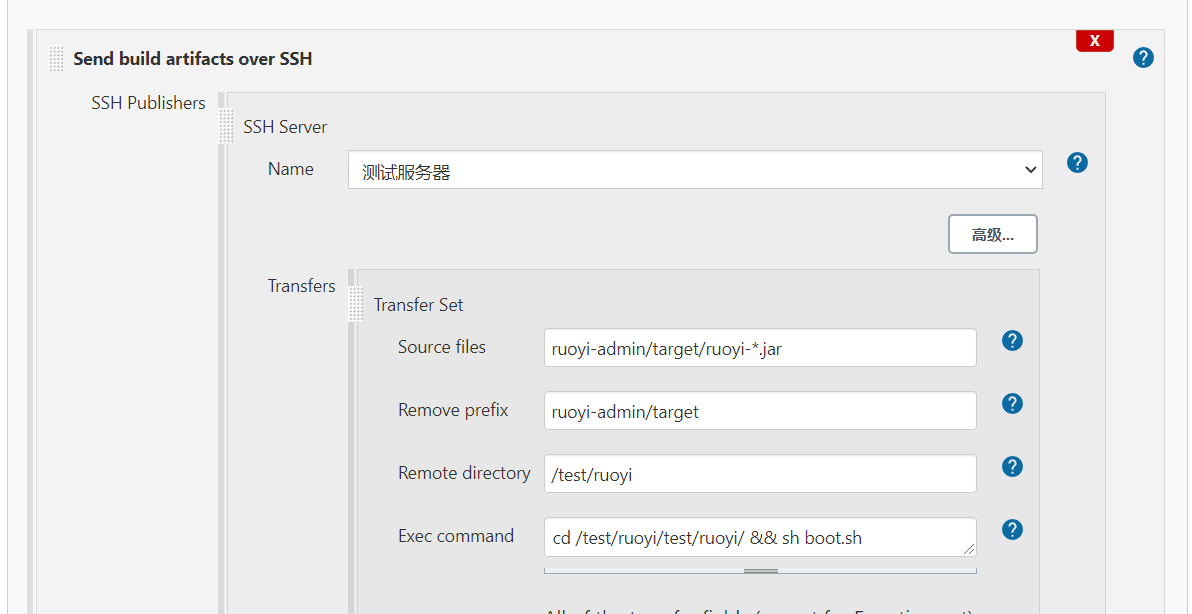The height and width of the screenshot is (614, 1192).
Task: Click the Remove prefix label
Action: click(x=453, y=410)
